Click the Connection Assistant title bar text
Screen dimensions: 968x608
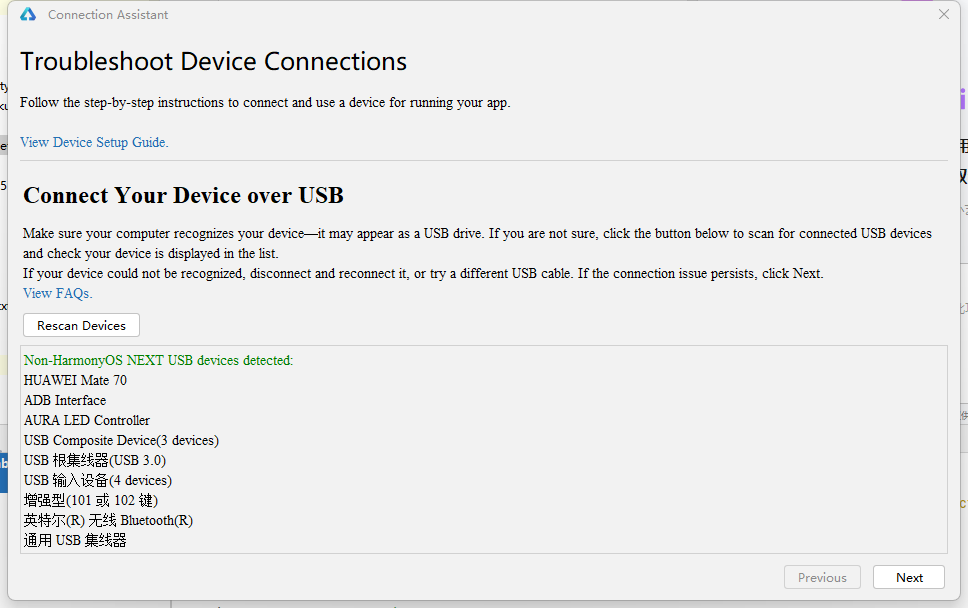[x=108, y=15]
